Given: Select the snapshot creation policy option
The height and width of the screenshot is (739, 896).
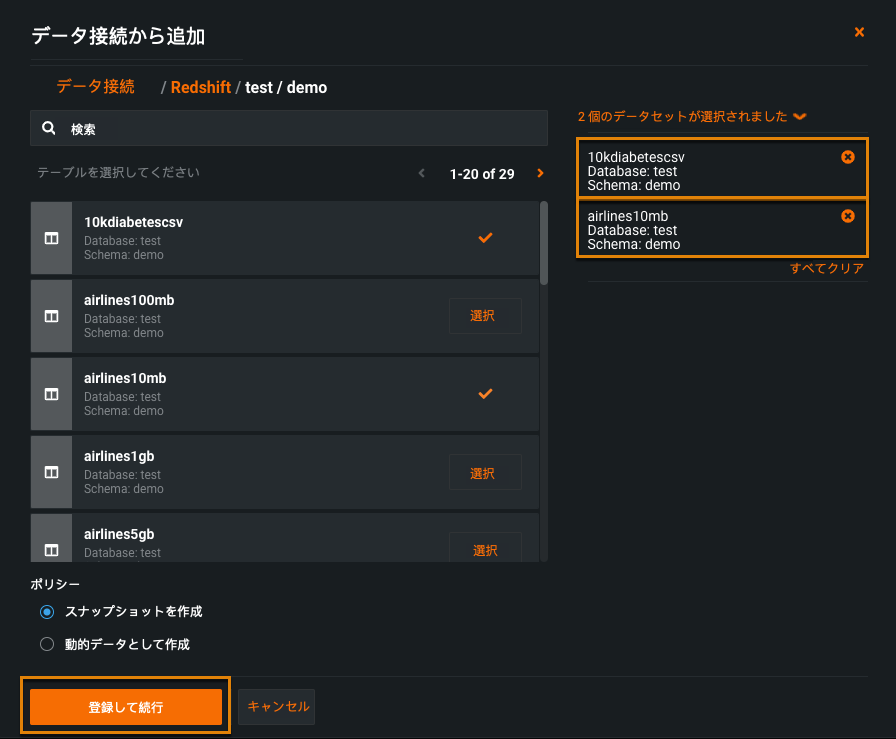Looking at the screenshot, I should click(47, 611).
